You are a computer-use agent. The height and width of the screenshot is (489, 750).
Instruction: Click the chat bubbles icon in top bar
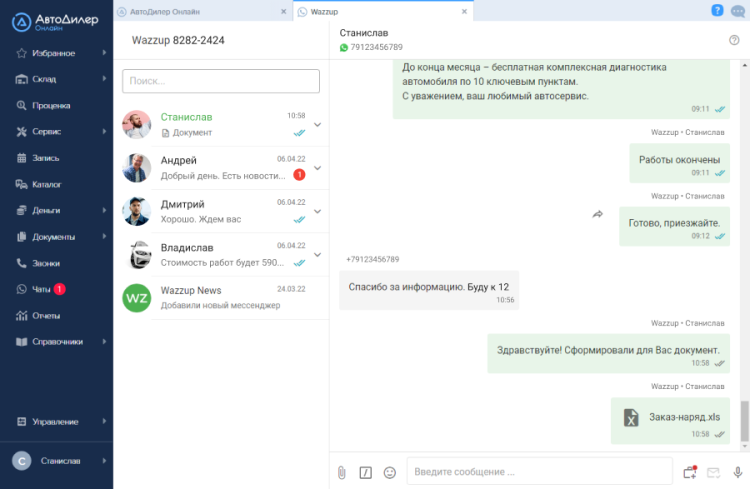pyautogui.click(x=738, y=11)
